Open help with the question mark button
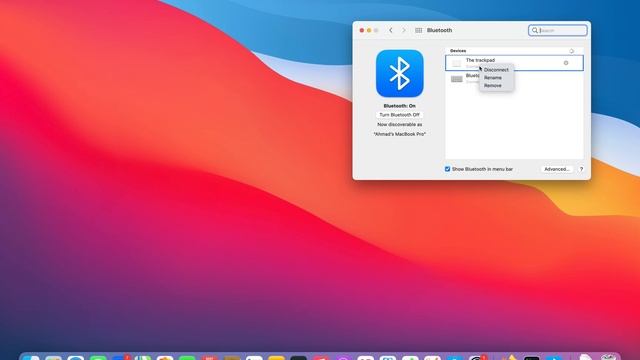Screen dimensions: 640x360 tap(581, 169)
